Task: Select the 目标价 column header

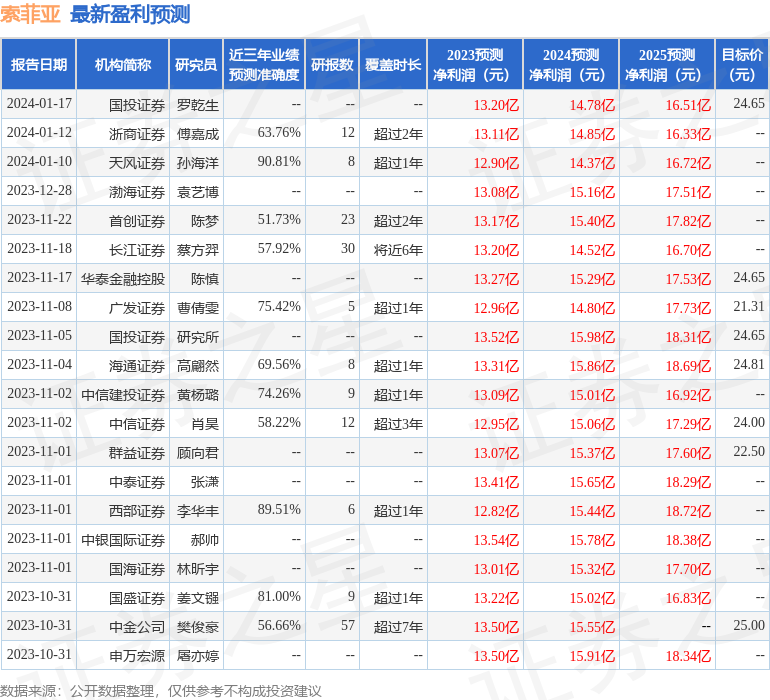Action: (742, 64)
